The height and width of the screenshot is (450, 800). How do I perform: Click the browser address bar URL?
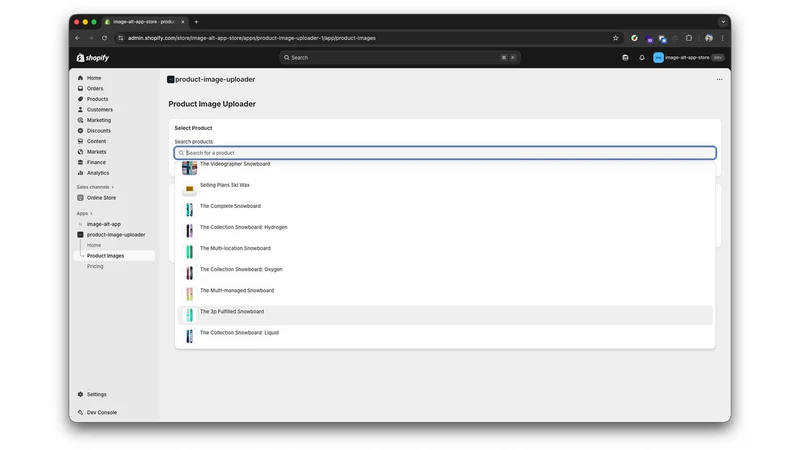click(x=252, y=38)
